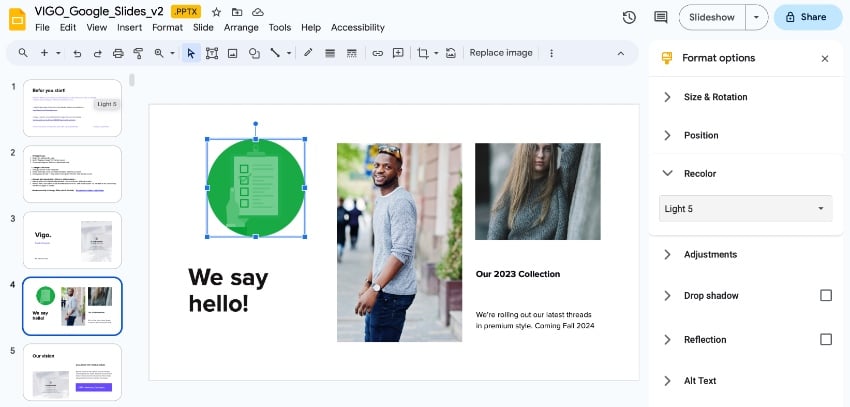Select the crop image tool

423,53
